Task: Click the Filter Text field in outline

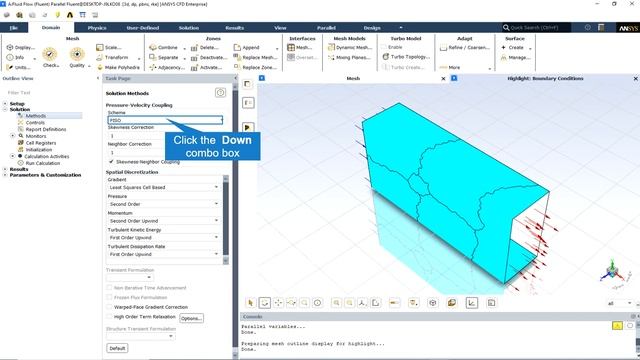Action: (49, 93)
